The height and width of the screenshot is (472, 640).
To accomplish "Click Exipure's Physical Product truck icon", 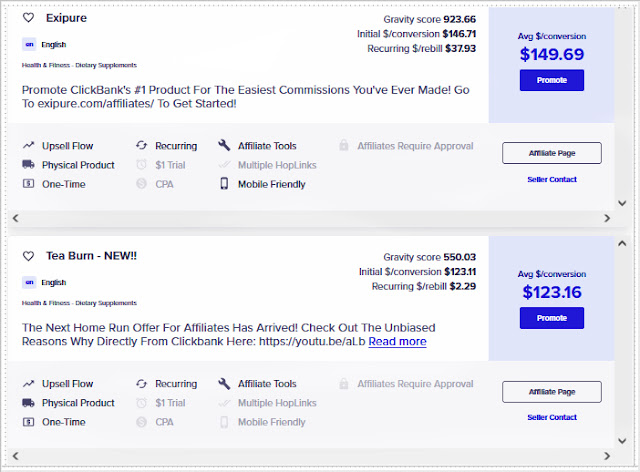I will tap(28, 165).
